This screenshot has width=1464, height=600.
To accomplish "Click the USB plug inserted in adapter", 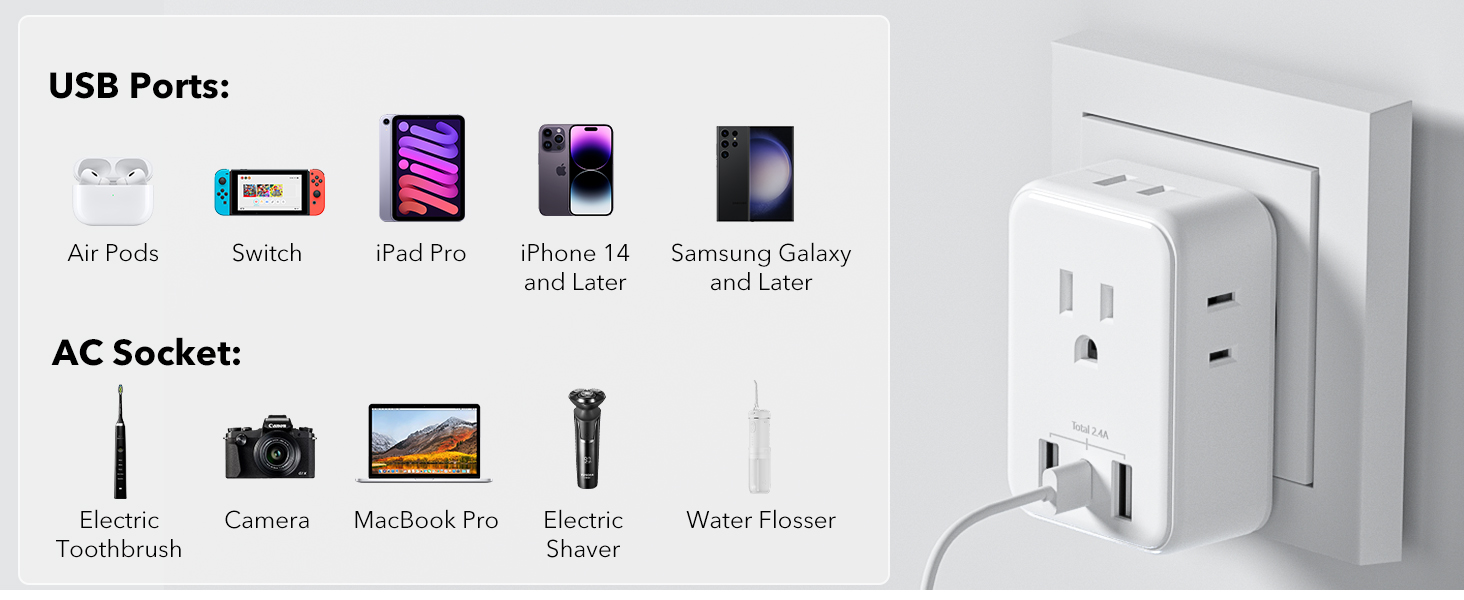I will pyautogui.click(x=1057, y=480).
